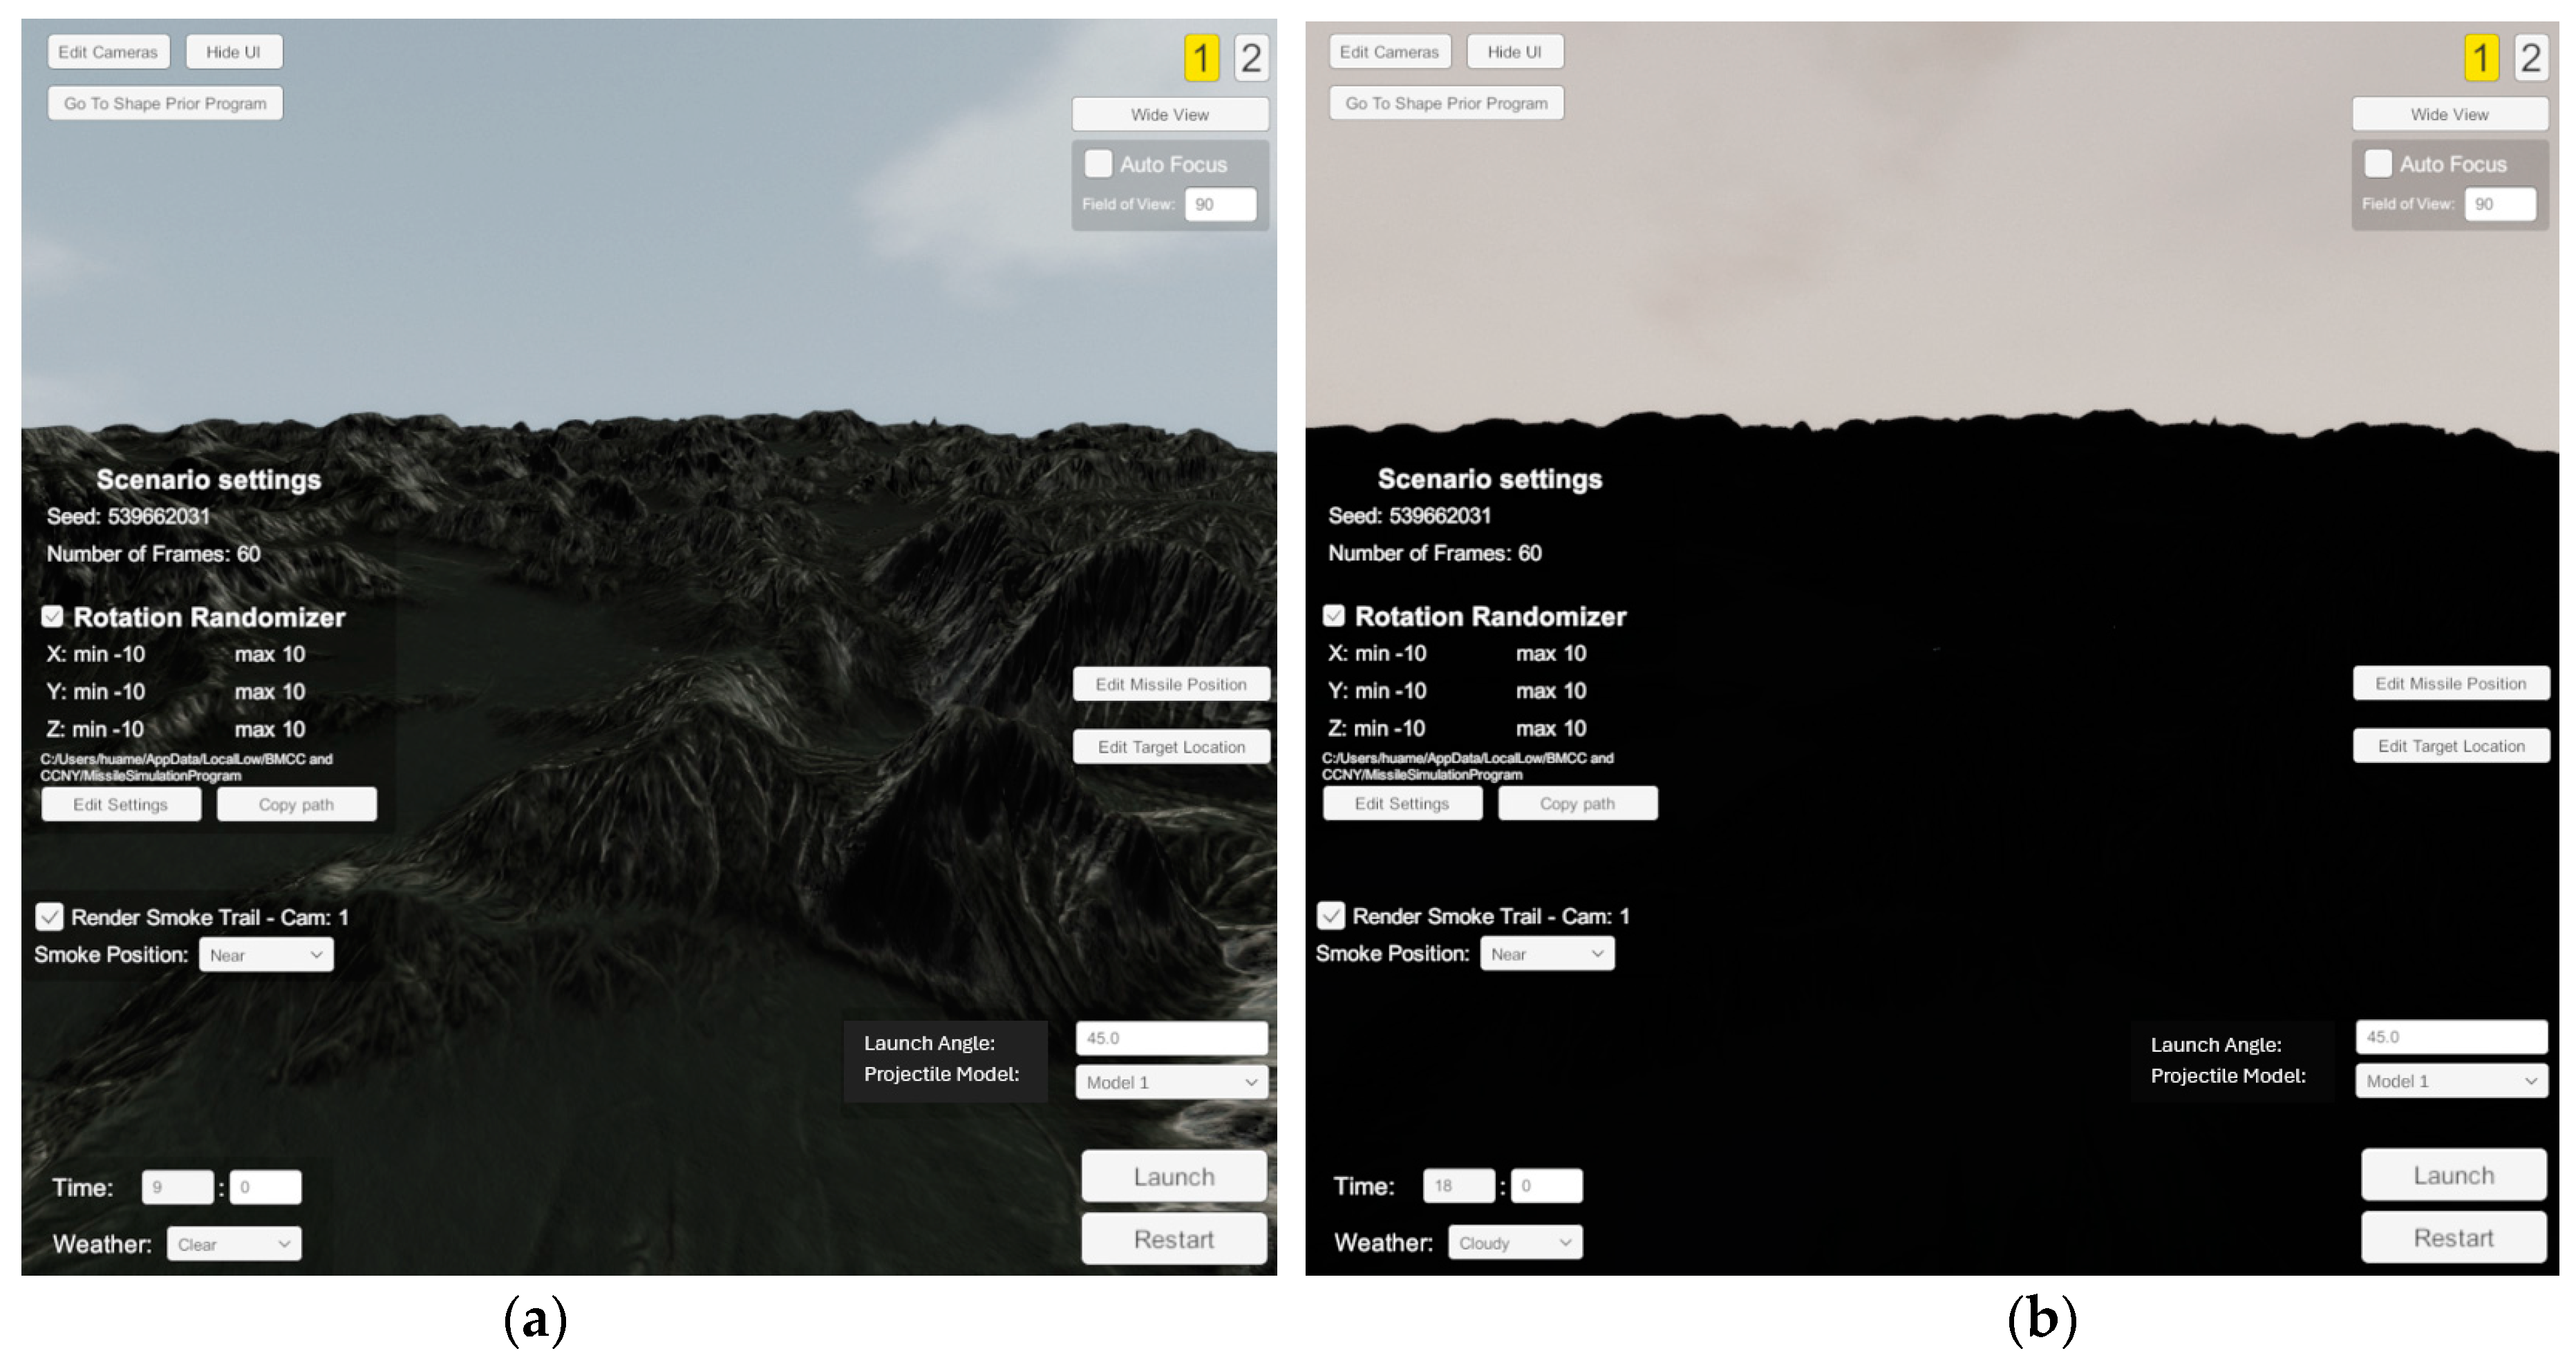The height and width of the screenshot is (1360, 2576).
Task: Open Smoke Position dropdown showing Near, left panel
Action: [x=266, y=955]
